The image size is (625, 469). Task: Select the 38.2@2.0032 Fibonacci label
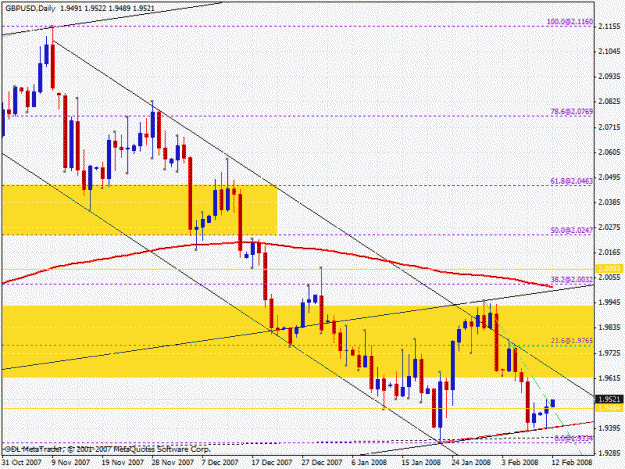[x=572, y=279]
